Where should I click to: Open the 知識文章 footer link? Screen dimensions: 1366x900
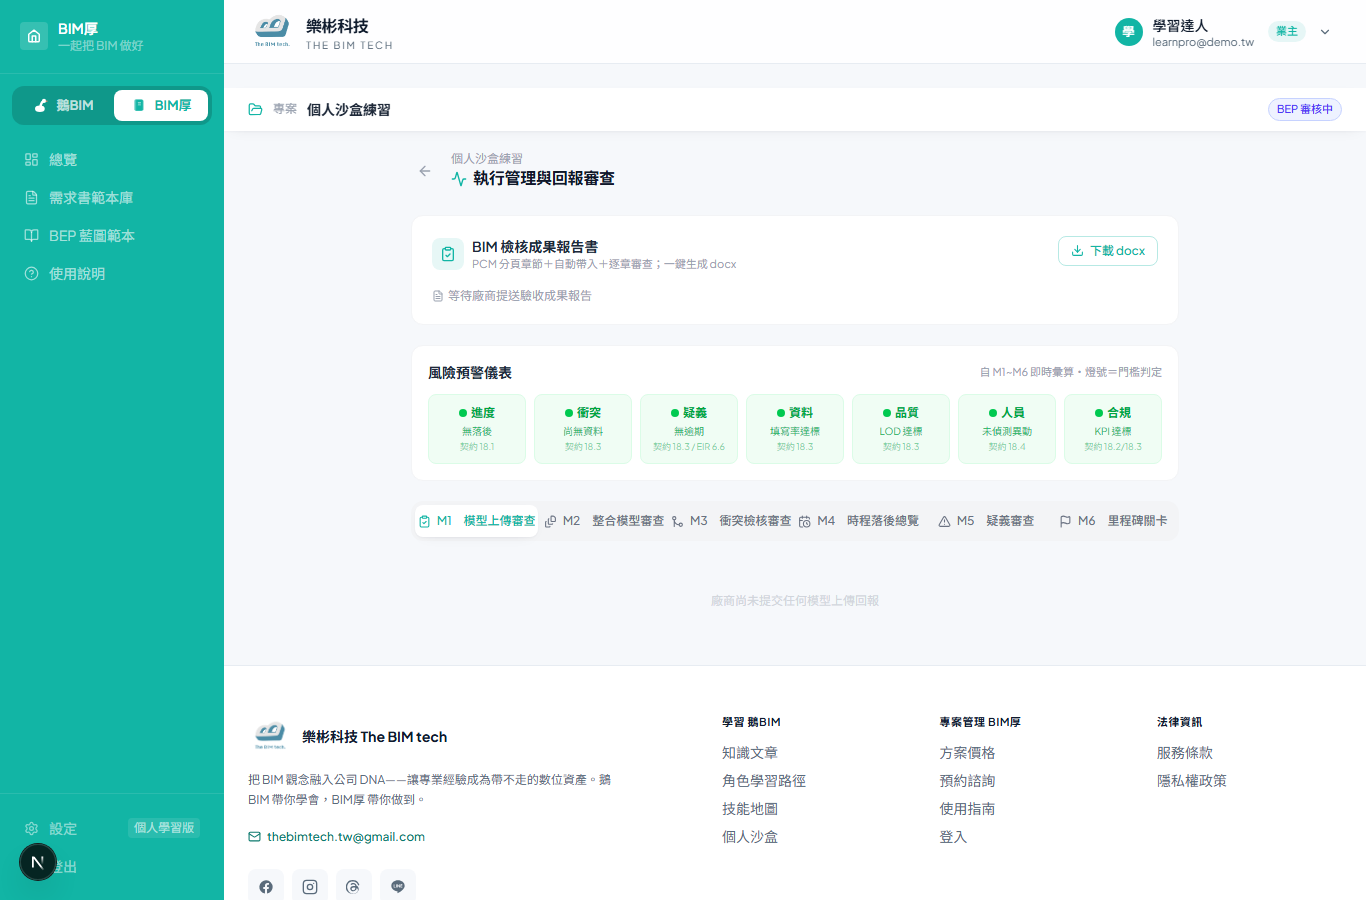(x=750, y=753)
